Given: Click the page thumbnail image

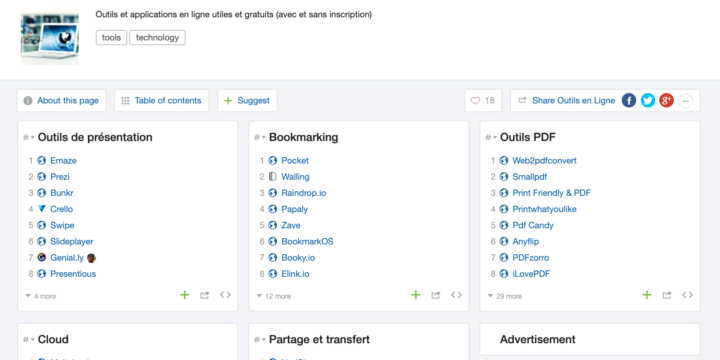Looking at the screenshot, I should (x=50, y=37).
